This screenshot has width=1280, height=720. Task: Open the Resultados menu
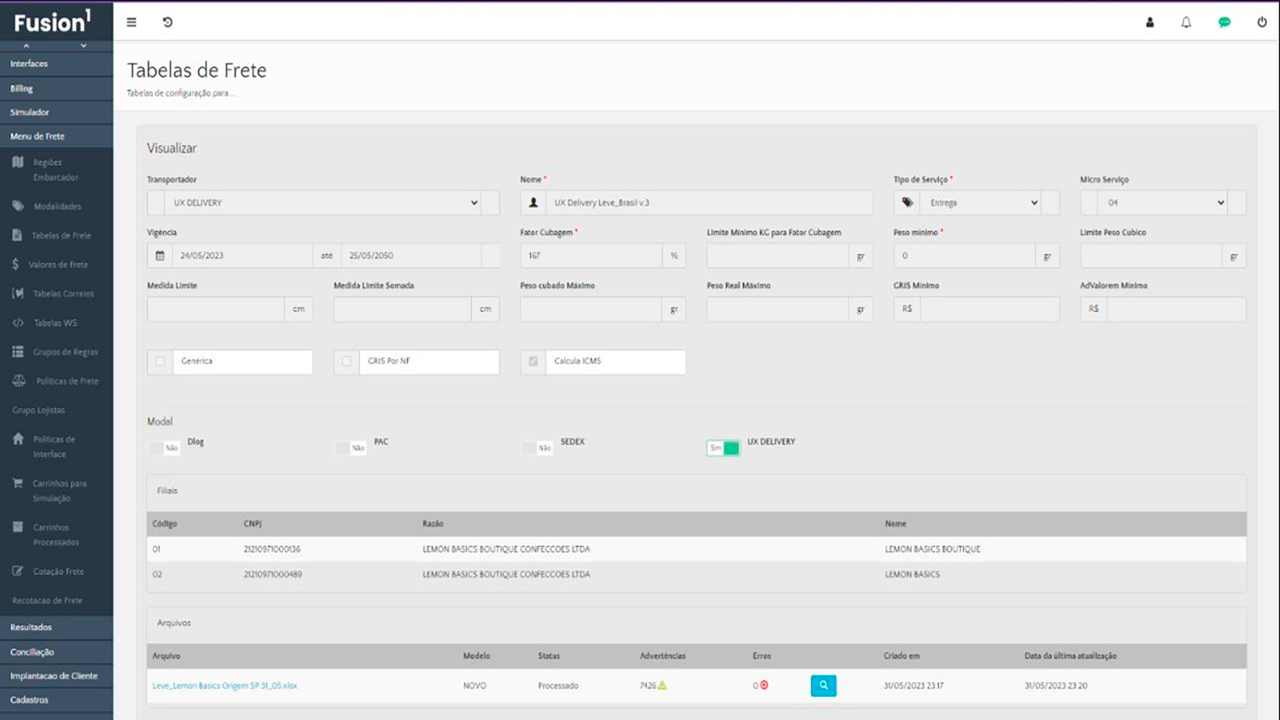pos(56,627)
